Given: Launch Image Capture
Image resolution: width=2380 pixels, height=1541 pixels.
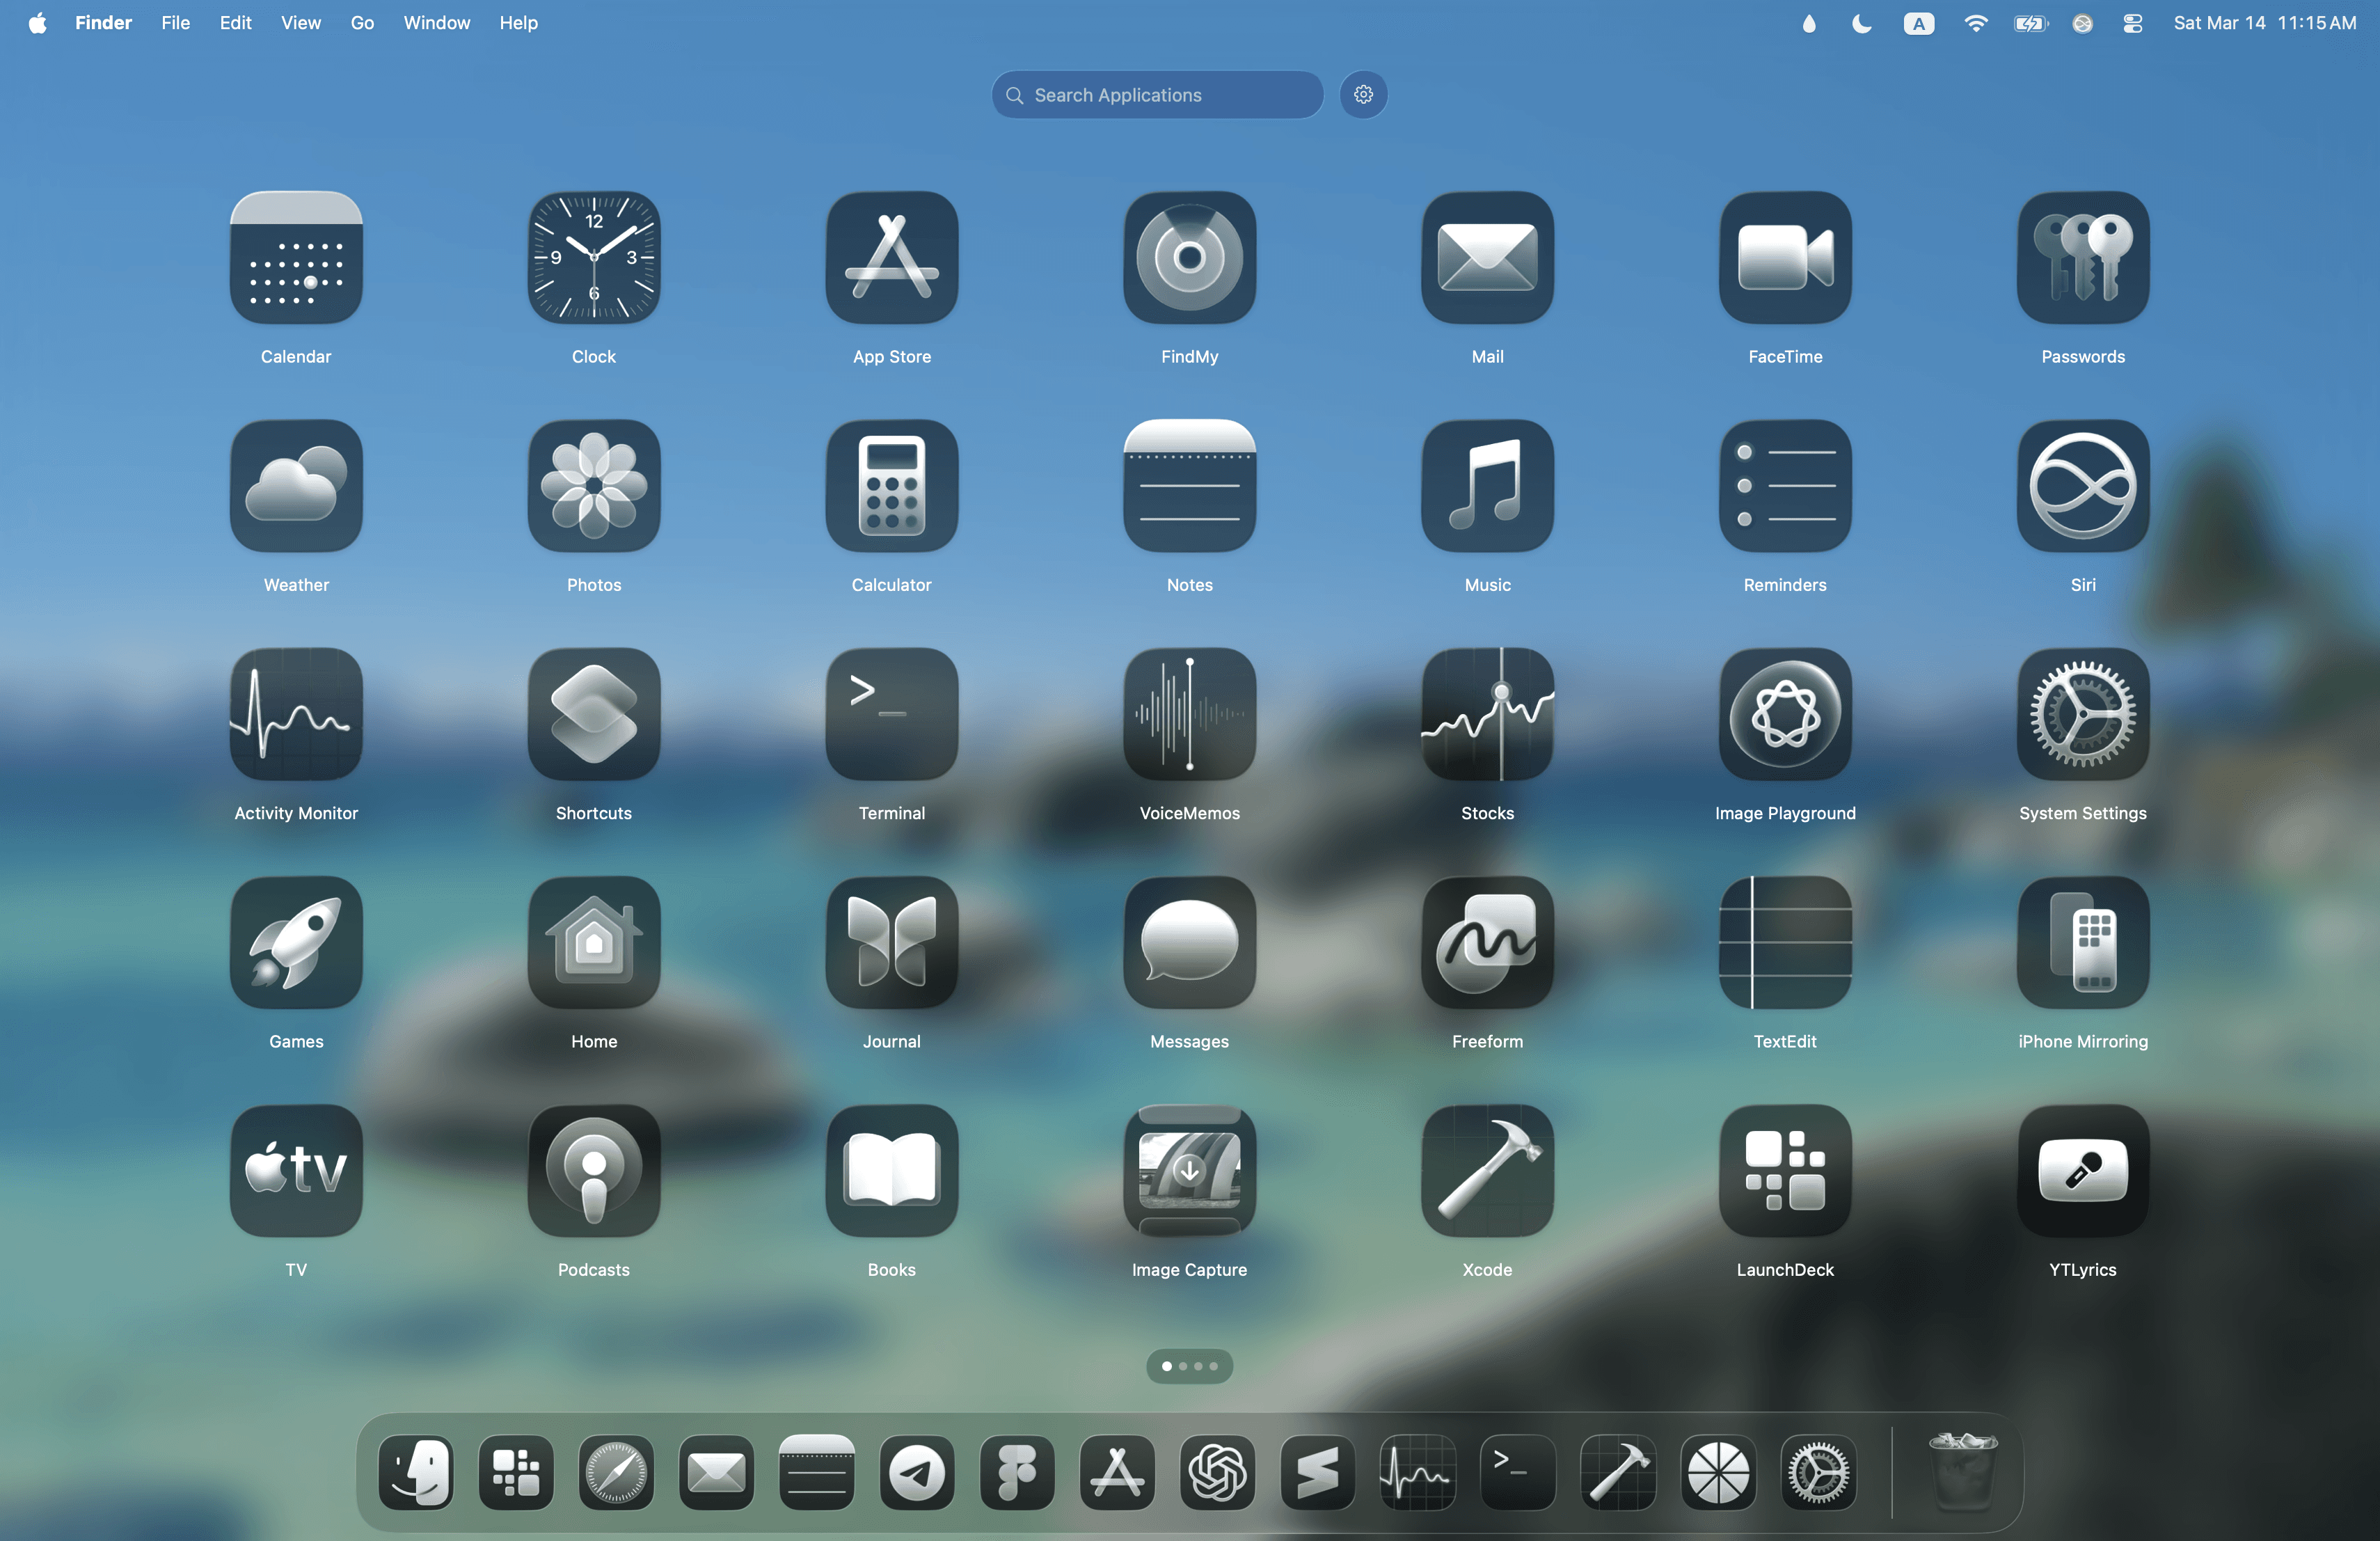Looking at the screenshot, I should point(1190,1171).
